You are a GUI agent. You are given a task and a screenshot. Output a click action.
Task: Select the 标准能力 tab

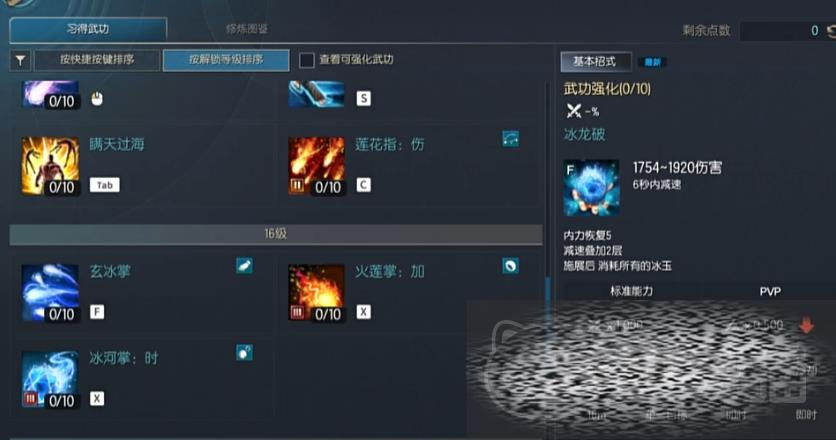pyautogui.click(x=631, y=291)
